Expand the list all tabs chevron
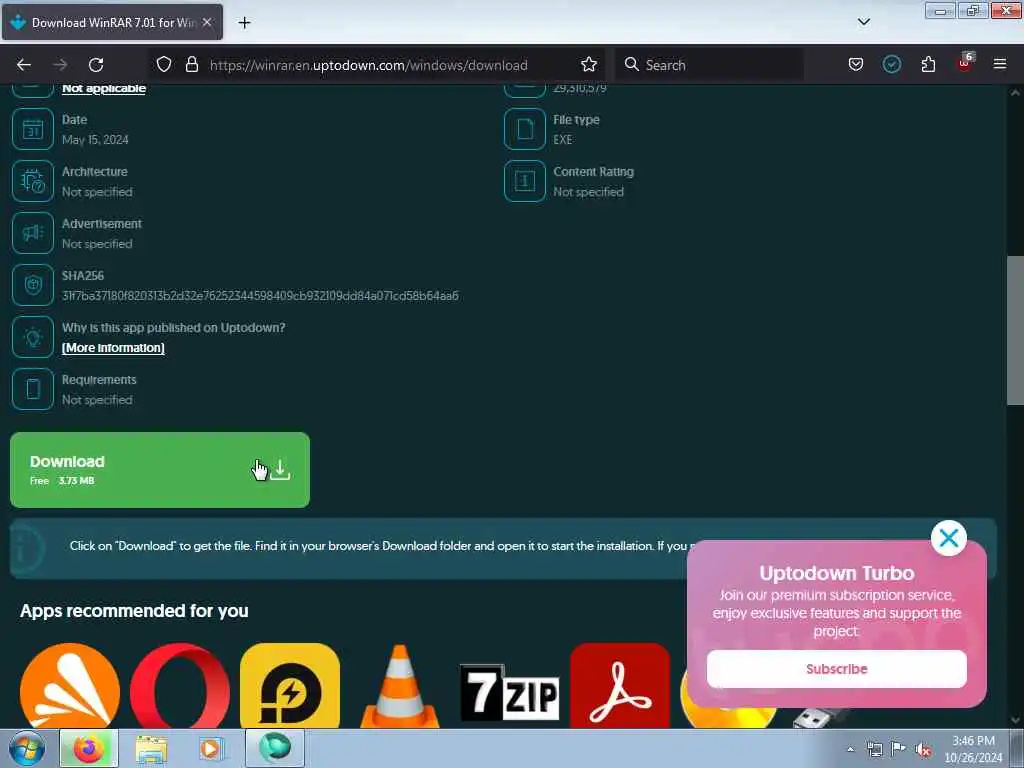The image size is (1024, 768). [863, 22]
